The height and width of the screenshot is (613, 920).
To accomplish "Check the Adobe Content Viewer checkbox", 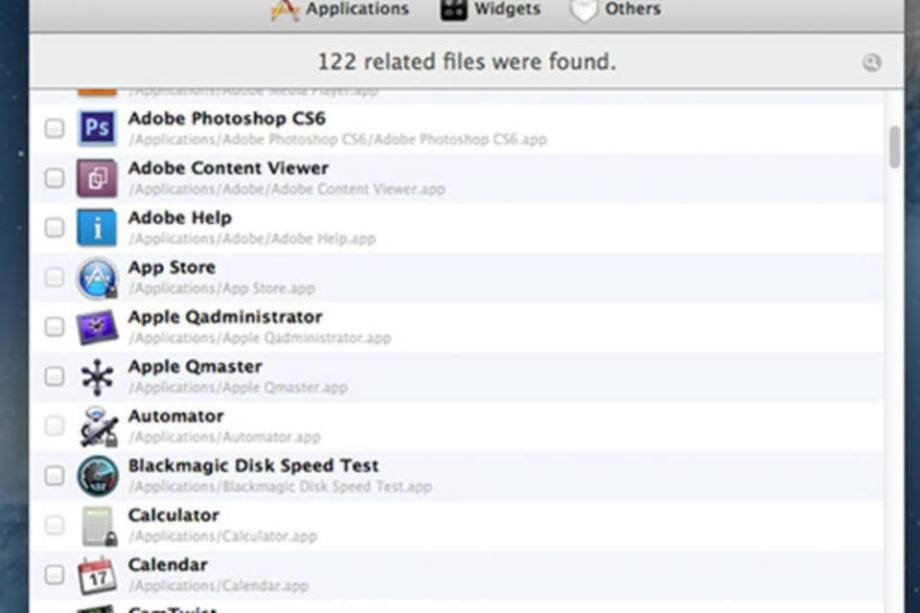I will point(55,178).
